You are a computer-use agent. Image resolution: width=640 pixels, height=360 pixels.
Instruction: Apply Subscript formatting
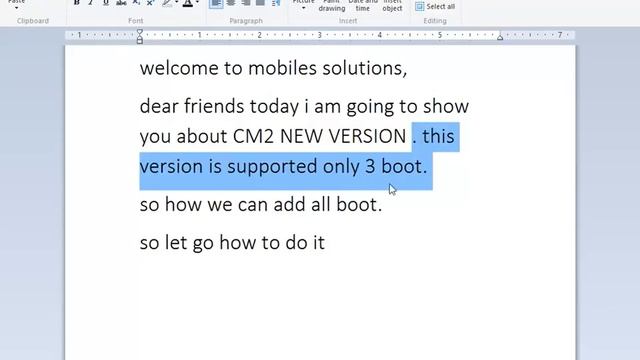[136, 3]
